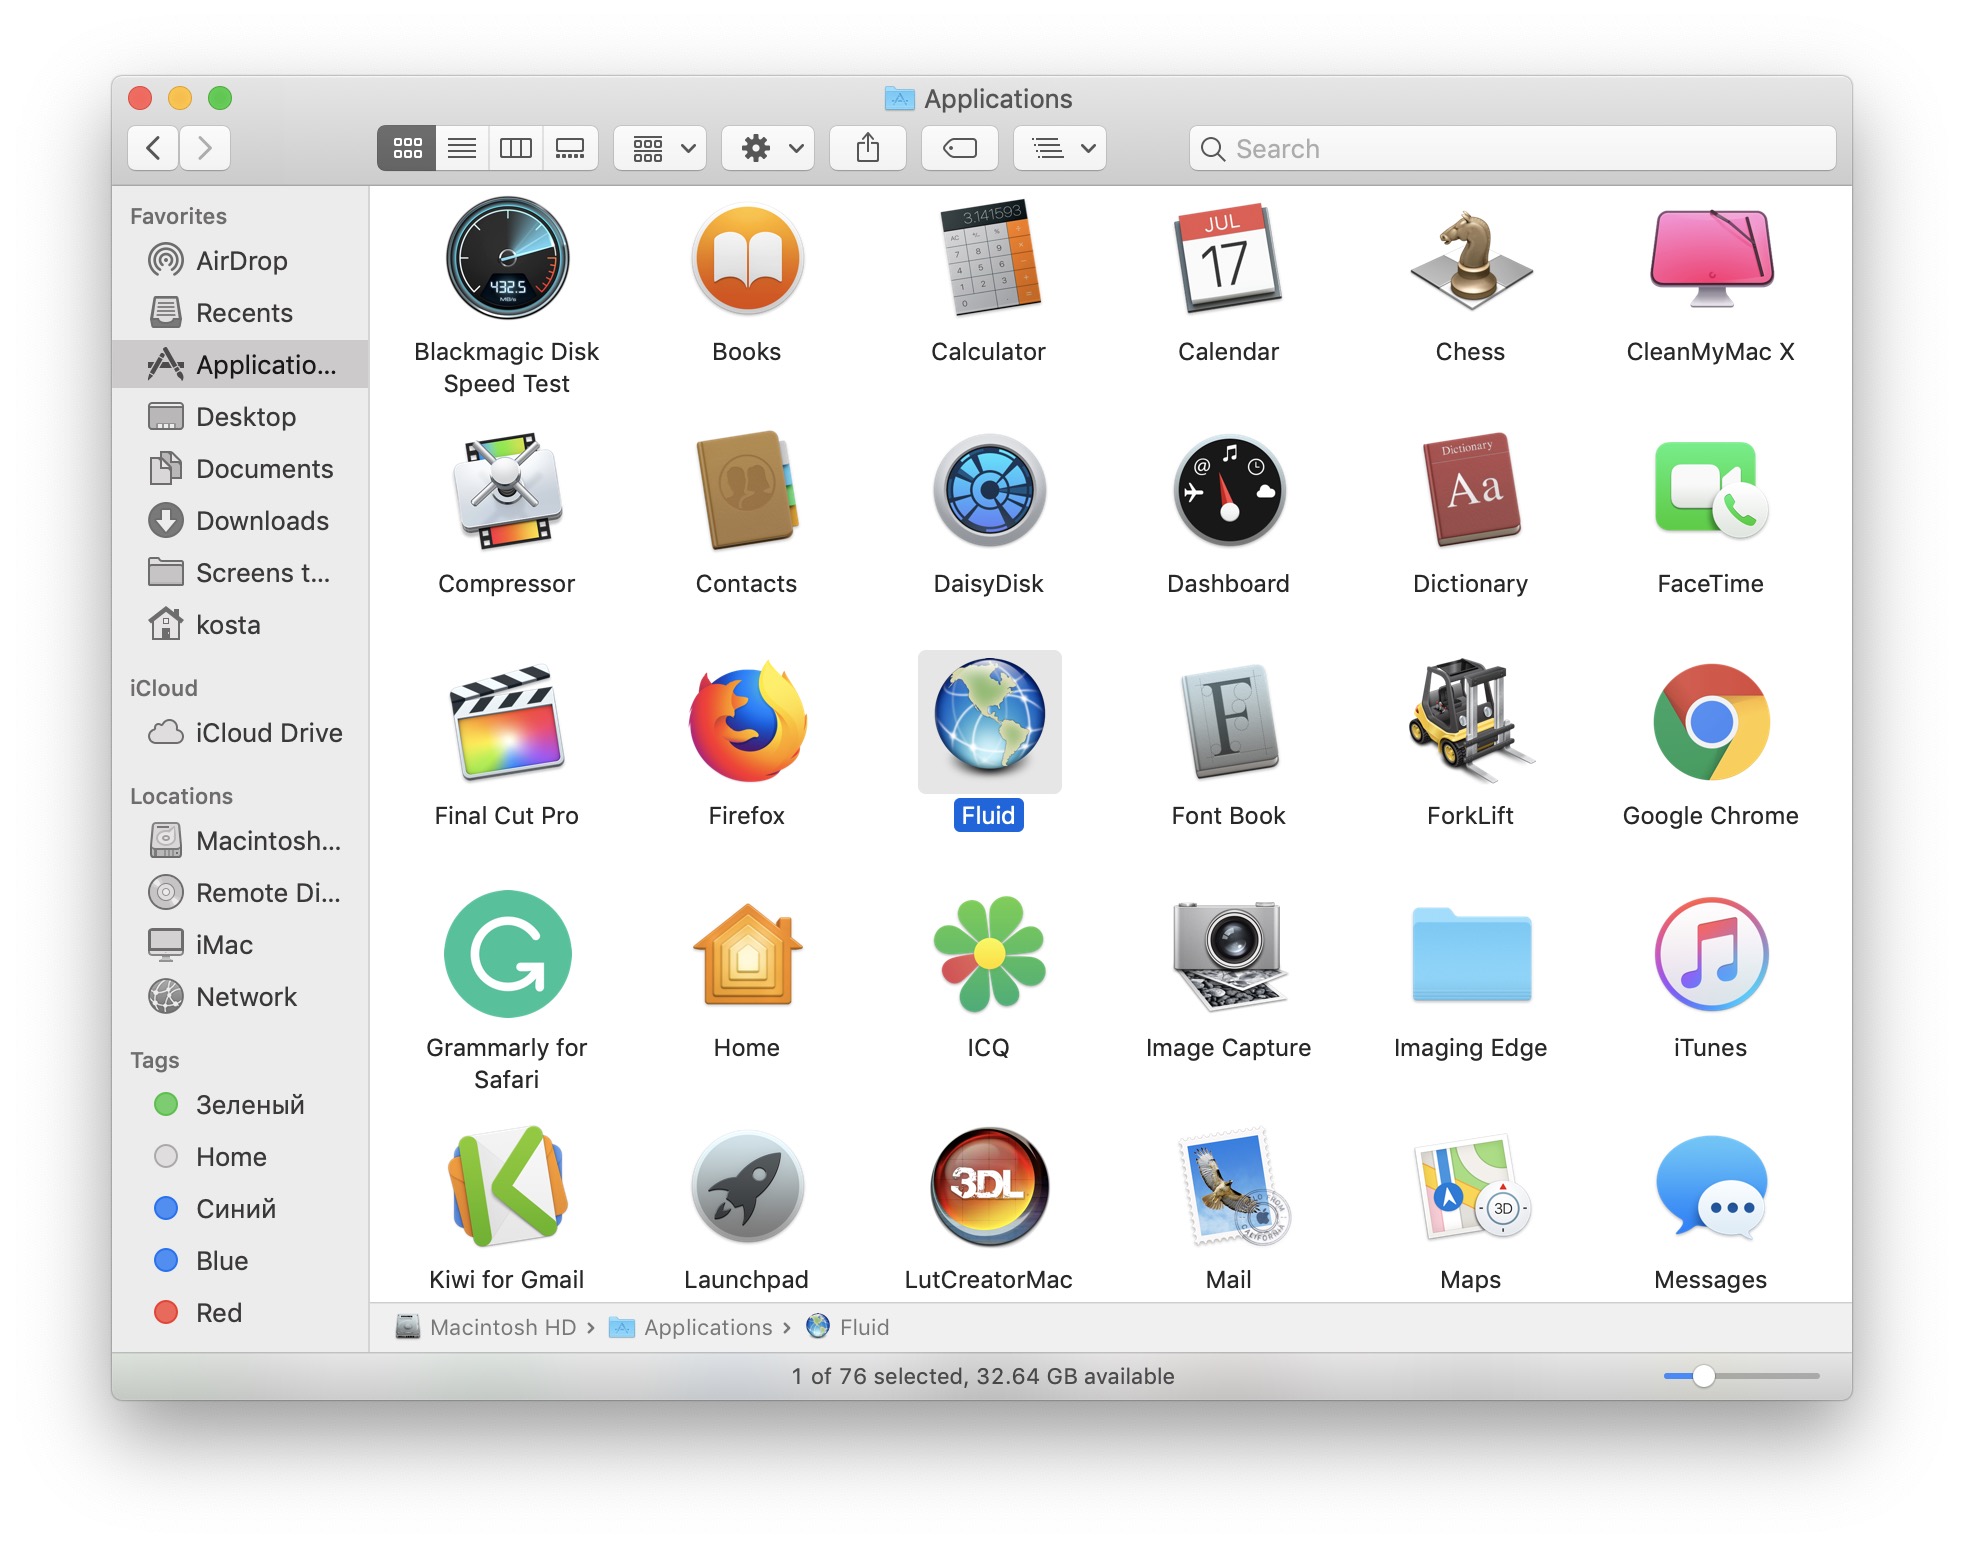Select the iTunes app icon

[1711, 954]
